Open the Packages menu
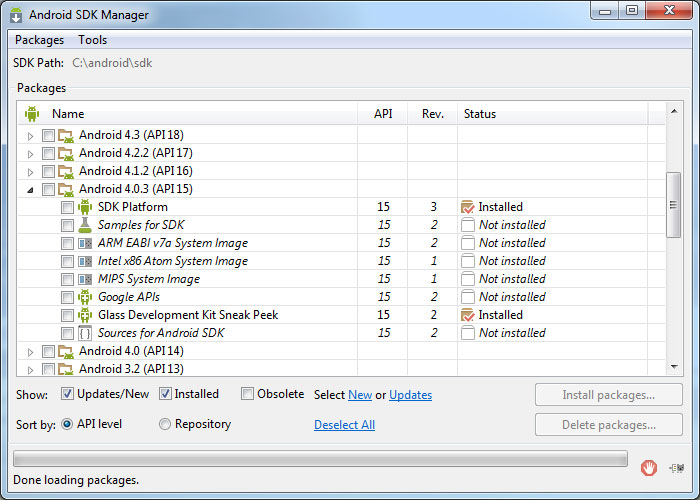Image resolution: width=700 pixels, height=500 pixels. [39, 40]
